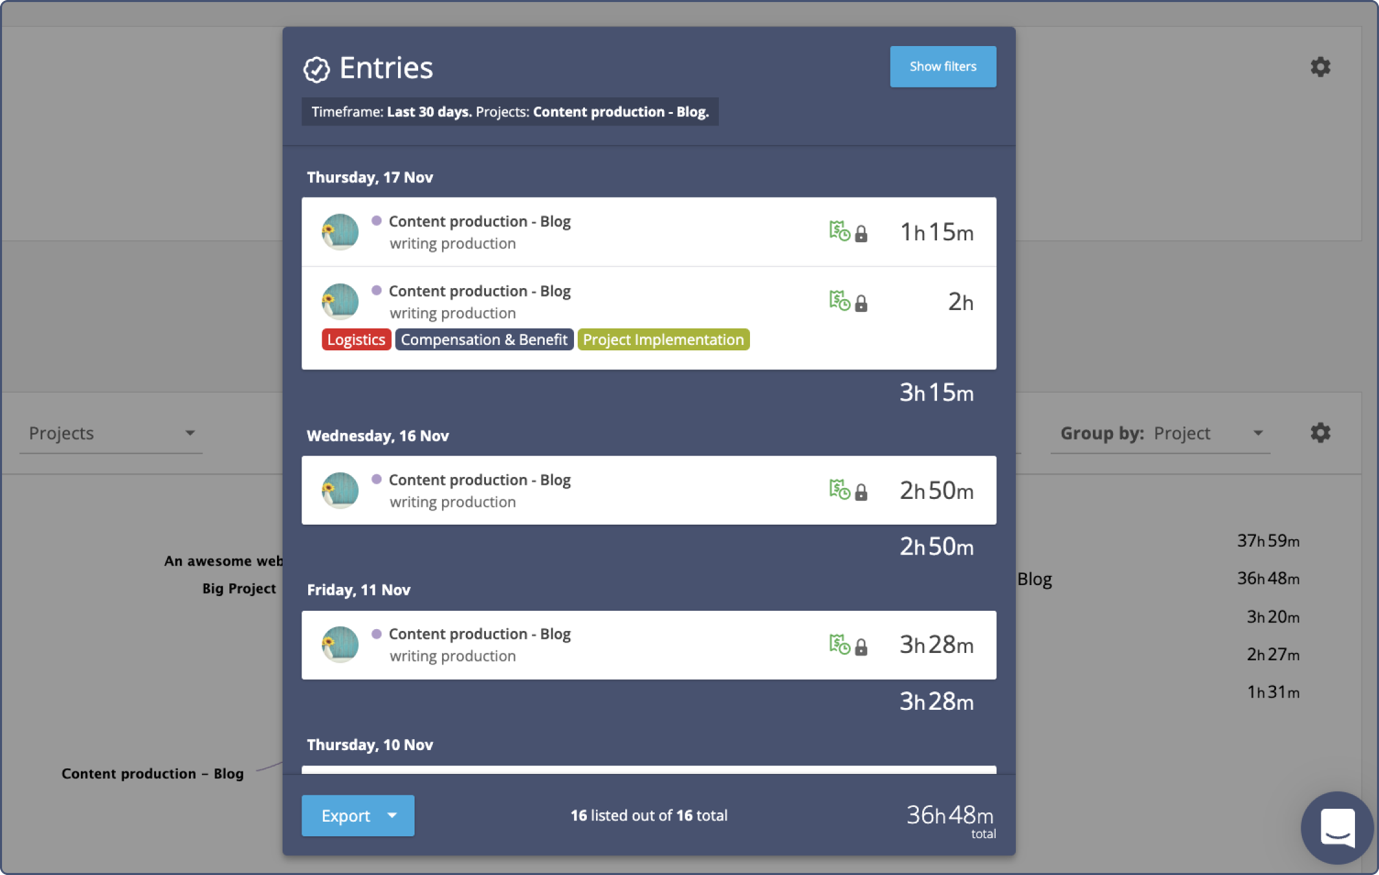The height and width of the screenshot is (875, 1379).
Task: Open settings gear beside Group by
Action: point(1320,433)
